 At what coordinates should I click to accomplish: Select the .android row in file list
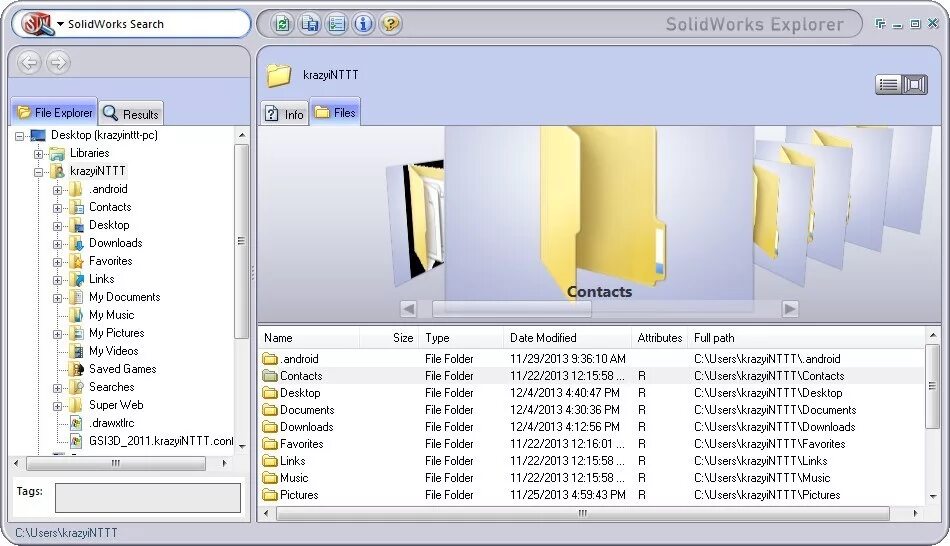[x=593, y=359]
